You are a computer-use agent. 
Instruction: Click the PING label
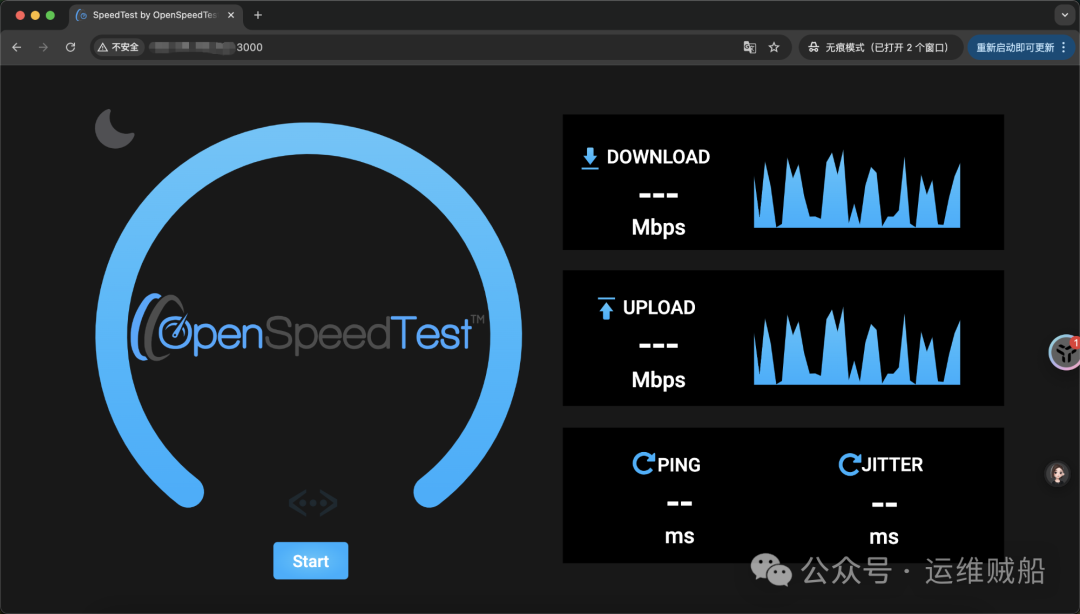point(679,465)
